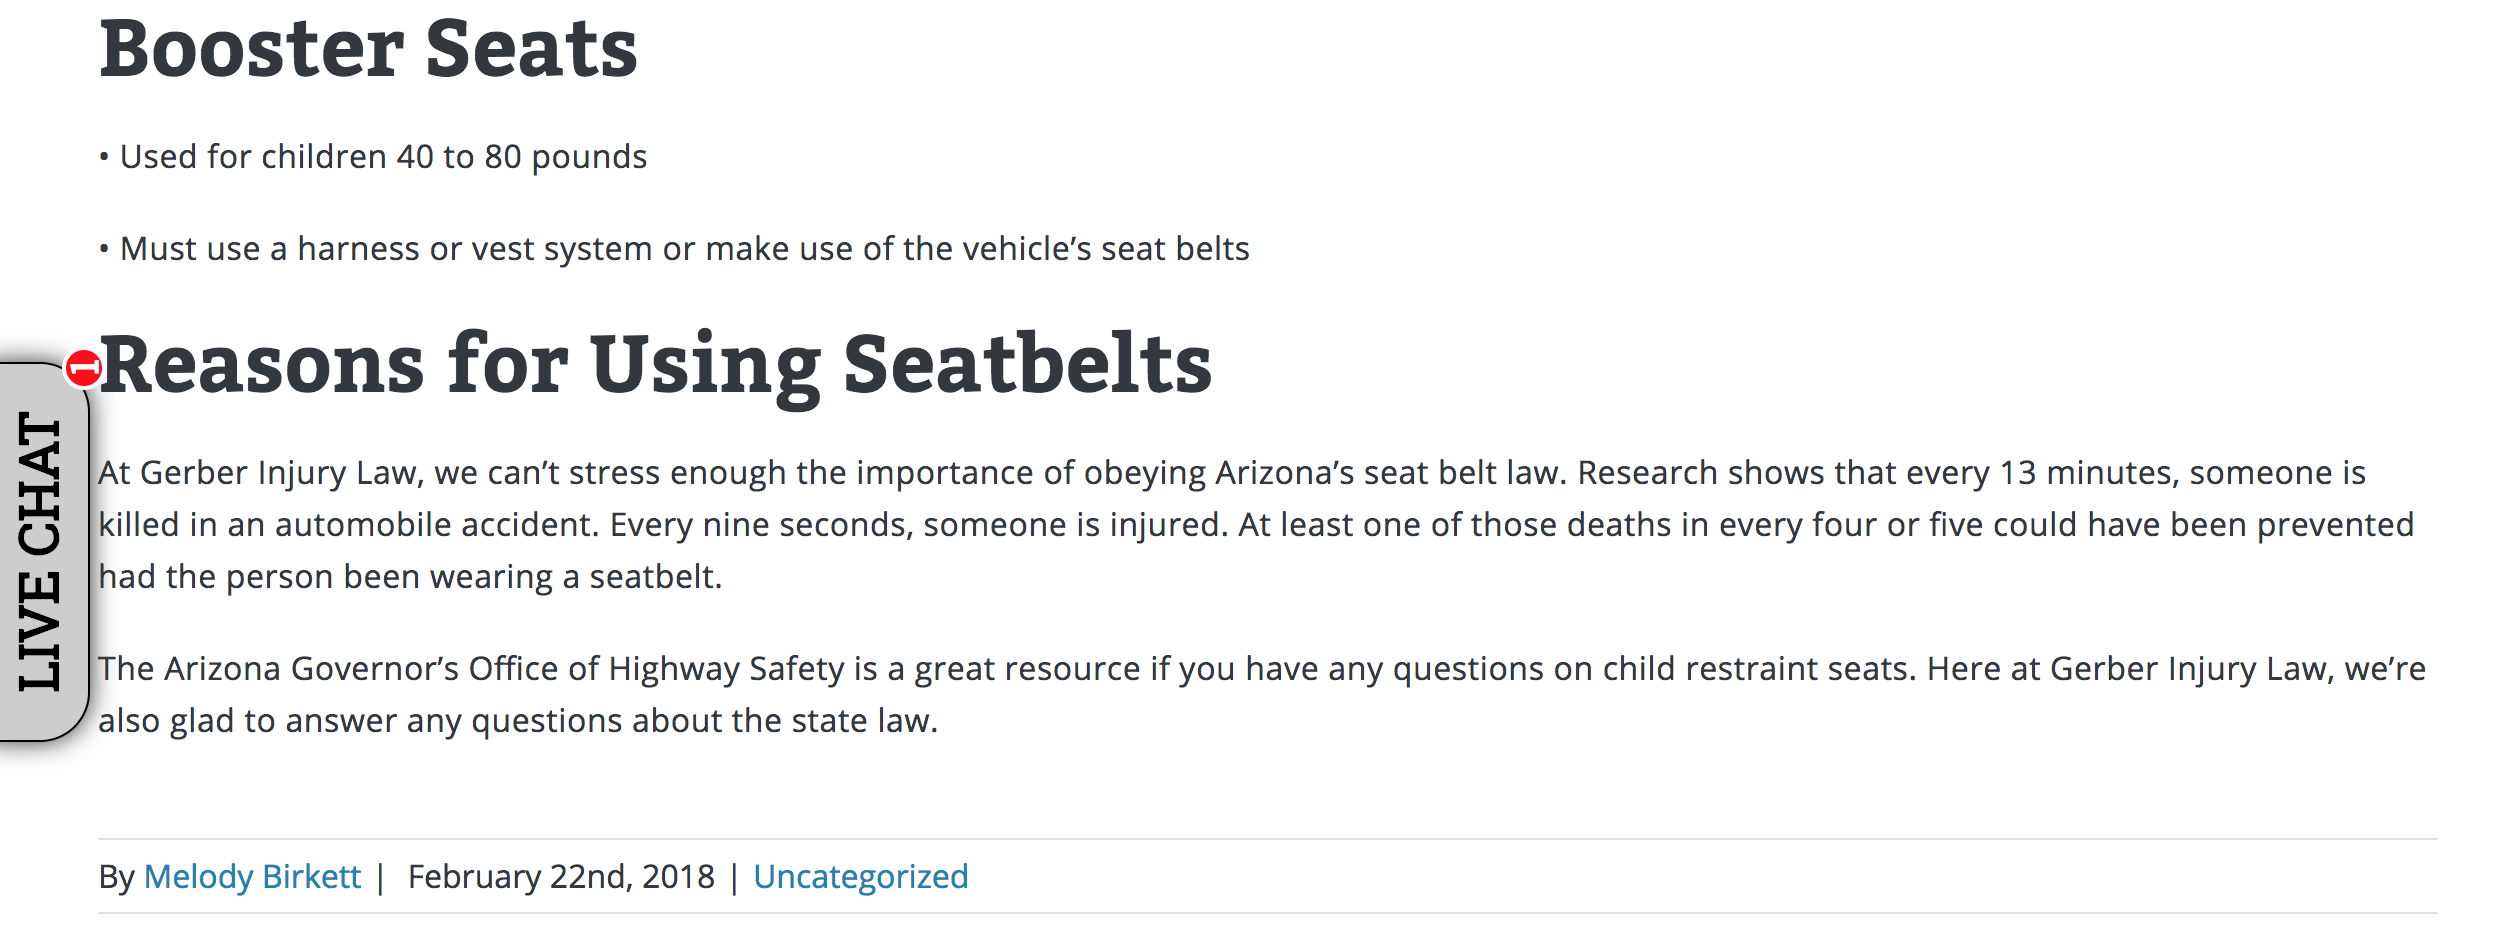The width and height of the screenshot is (2512, 928).
Task: Open author Melody Birkett's page
Action: pos(252,876)
